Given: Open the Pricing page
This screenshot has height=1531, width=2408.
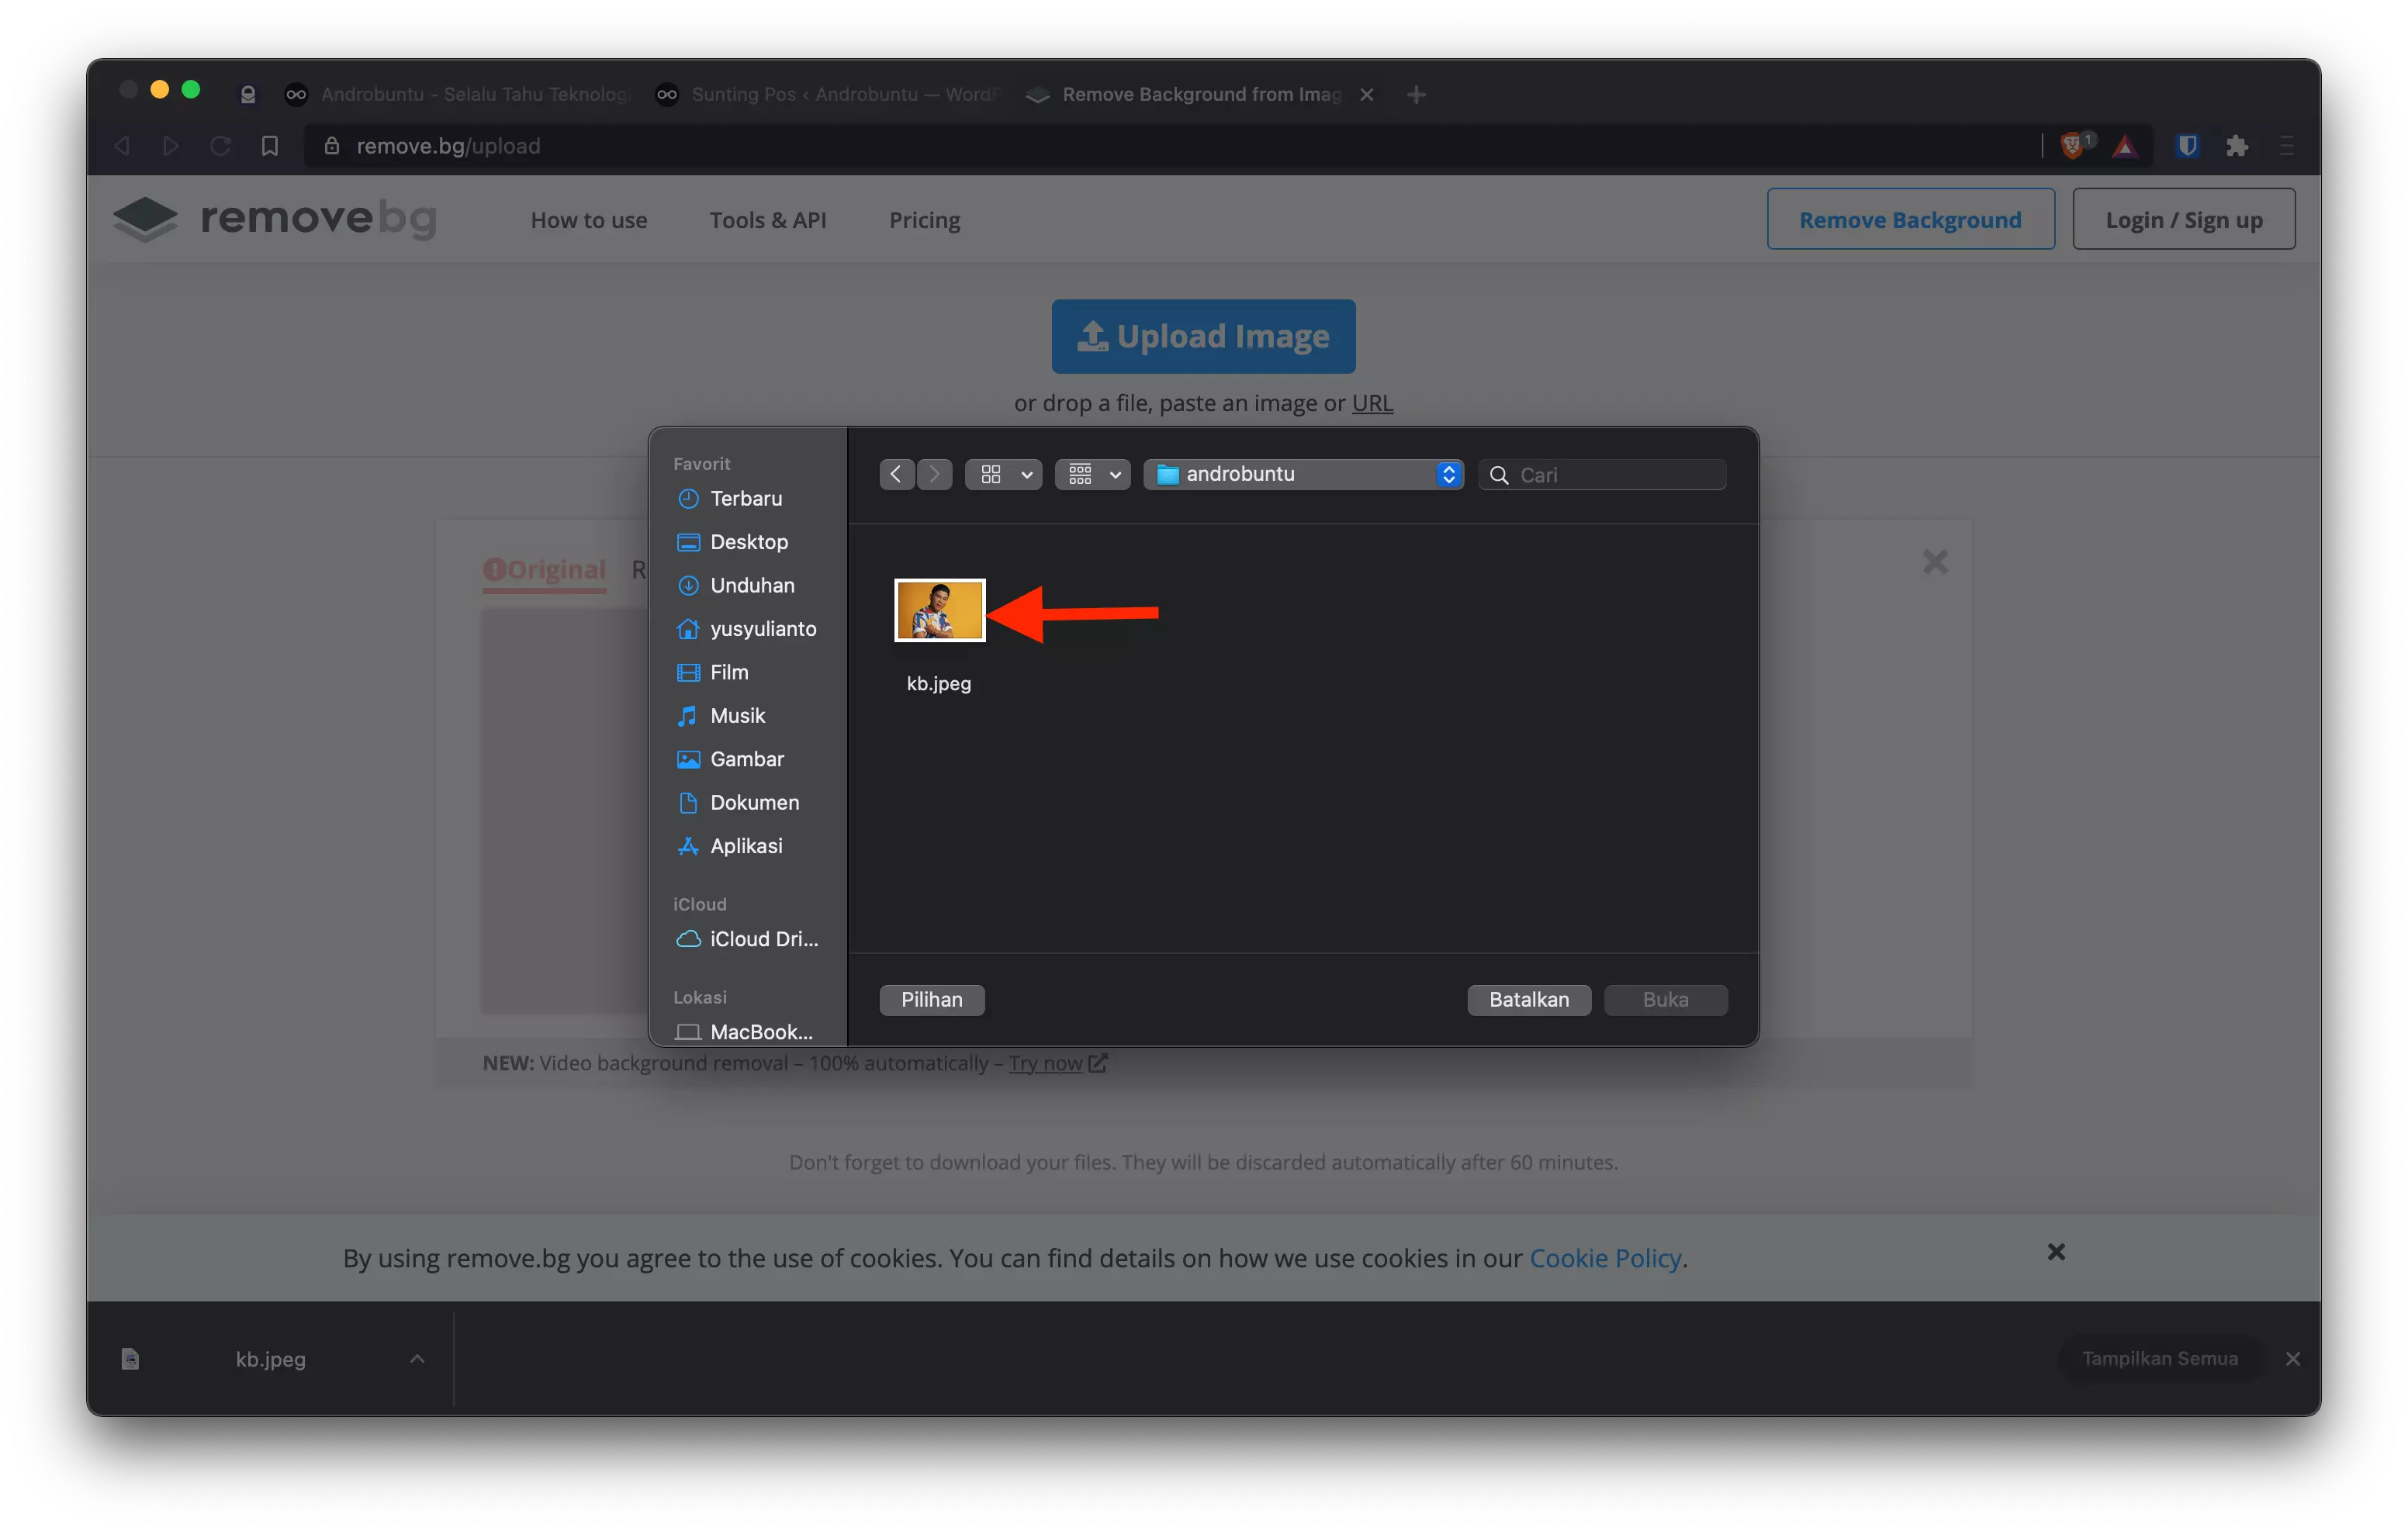Looking at the screenshot, I should pos(925,219).
